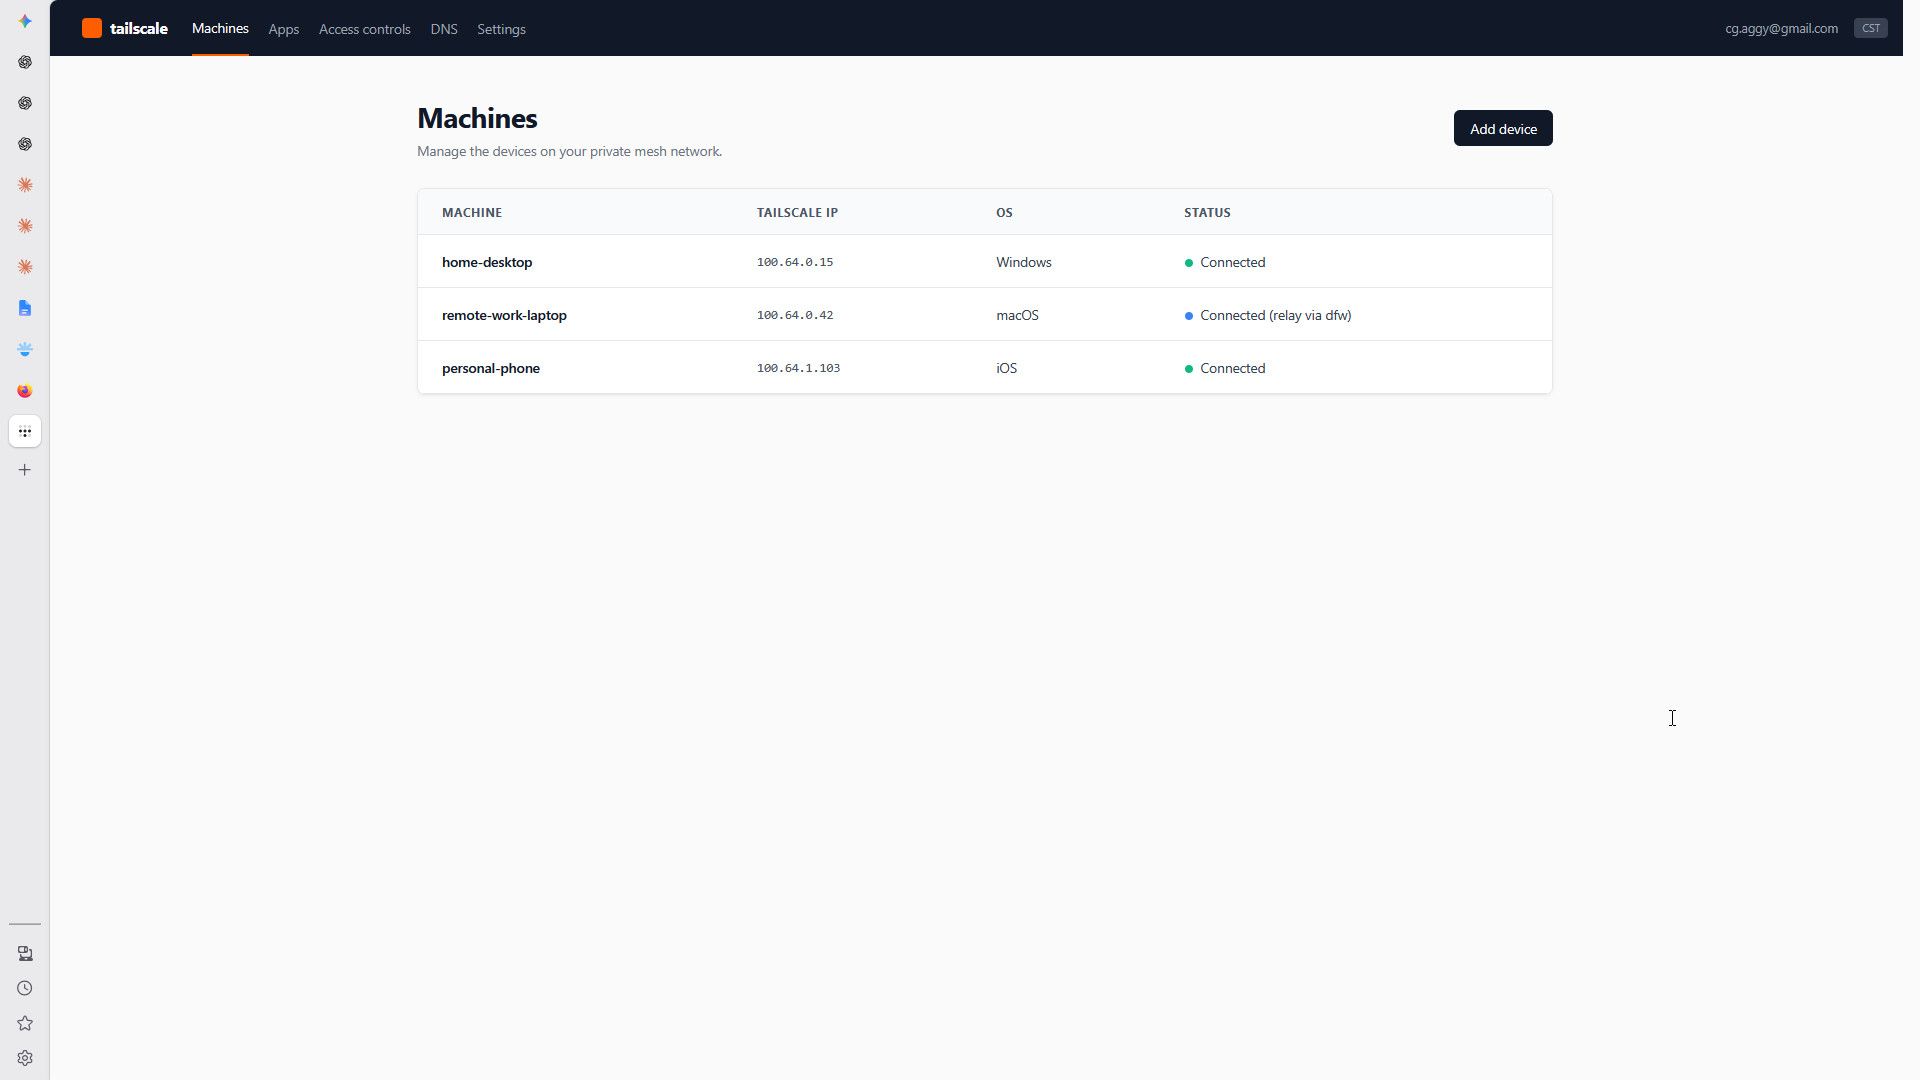The height and width of the screenshot is (1080, 1920).
Task: Click the Add device button
Action: click(1503, 128)
